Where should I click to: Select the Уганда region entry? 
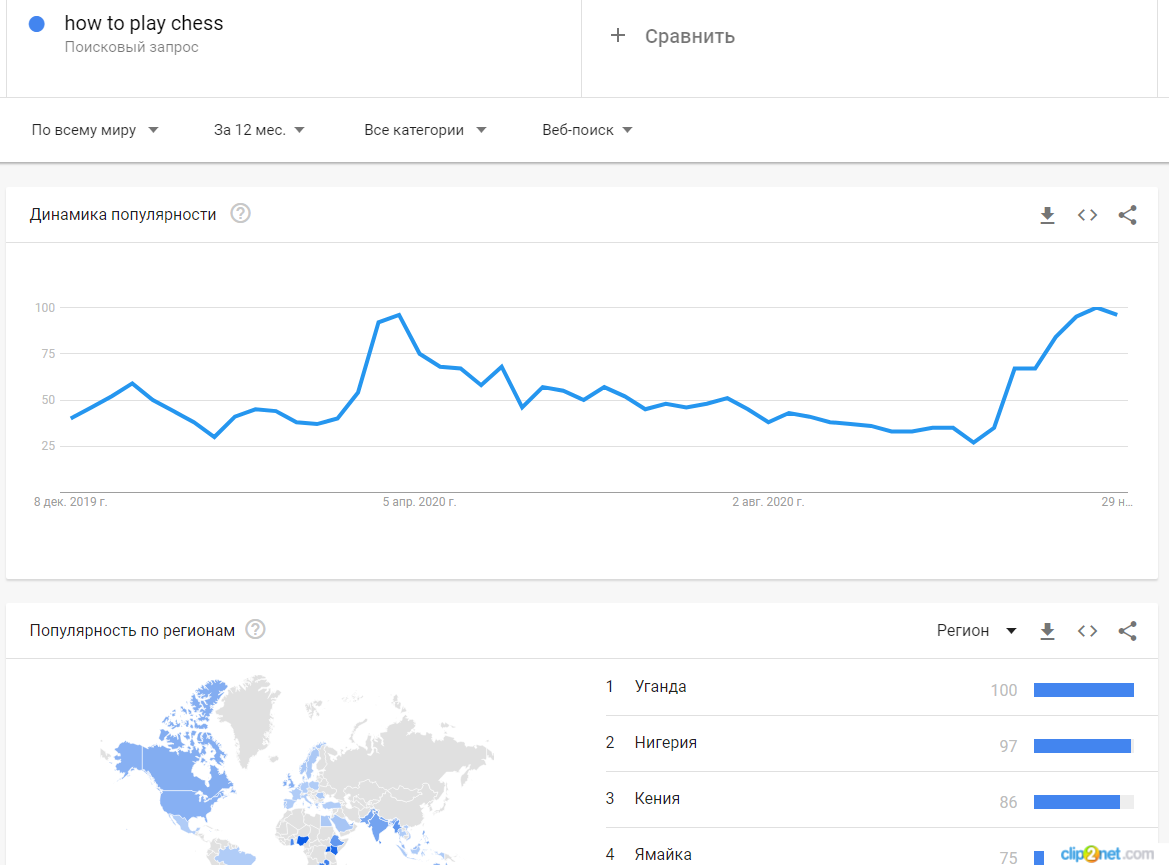[661, 687]
